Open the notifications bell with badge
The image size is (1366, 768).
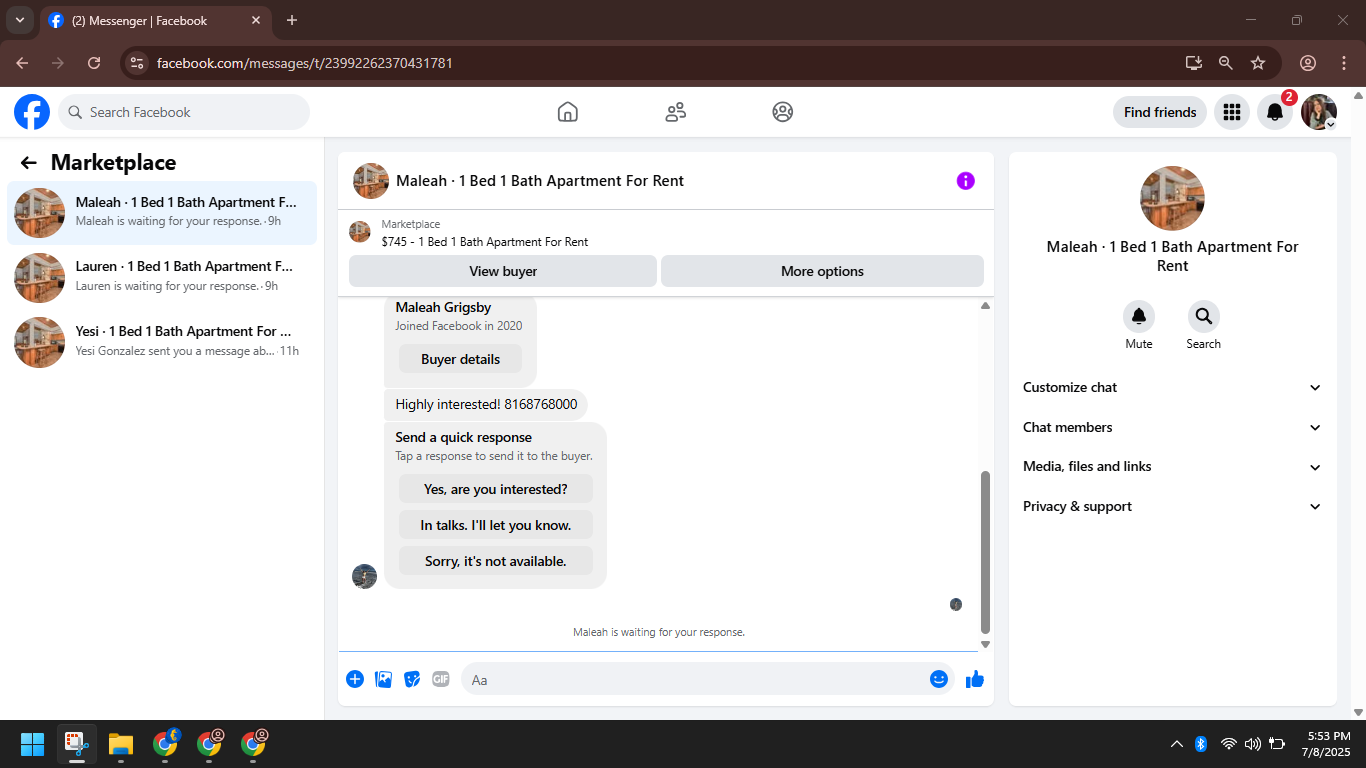pyautogui.click(x=1275, y=112)
